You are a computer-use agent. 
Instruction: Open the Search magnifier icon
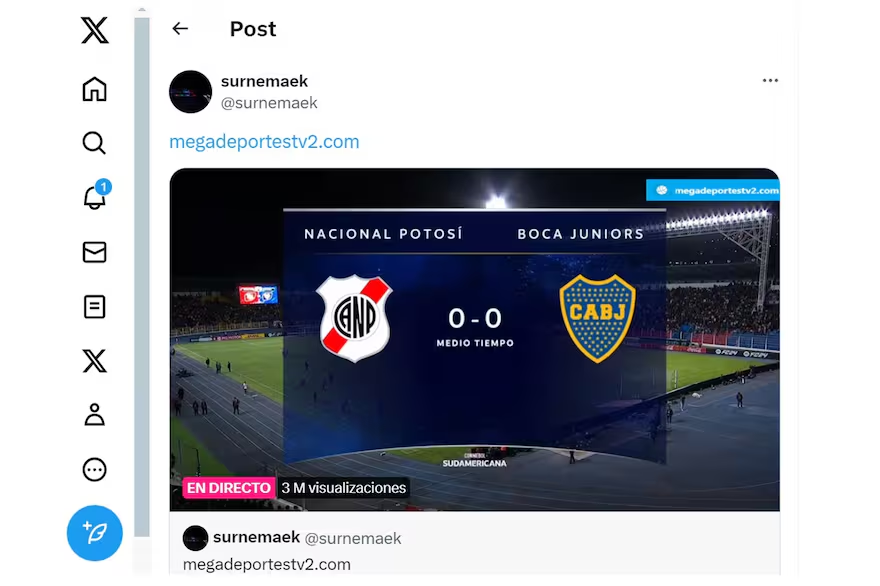94,143
